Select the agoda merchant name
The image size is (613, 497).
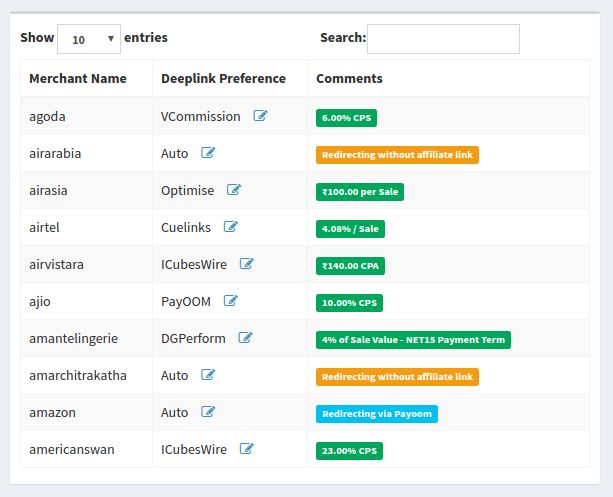pyautogui.click(x=47, y=117)
